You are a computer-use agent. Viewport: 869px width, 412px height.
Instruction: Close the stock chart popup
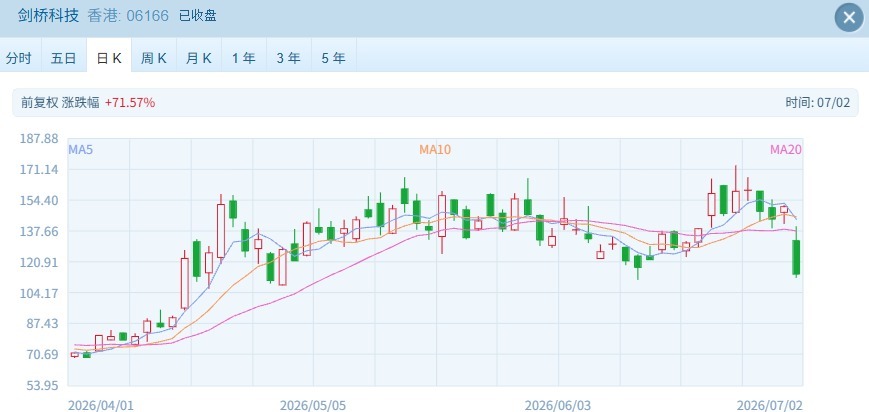coord(849,18)
